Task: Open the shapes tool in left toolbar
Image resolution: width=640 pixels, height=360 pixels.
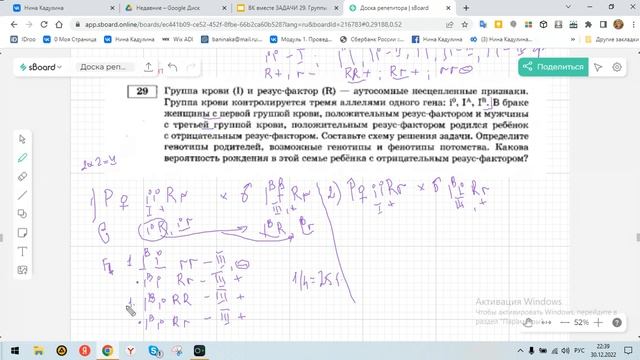Action: point(22,214)
